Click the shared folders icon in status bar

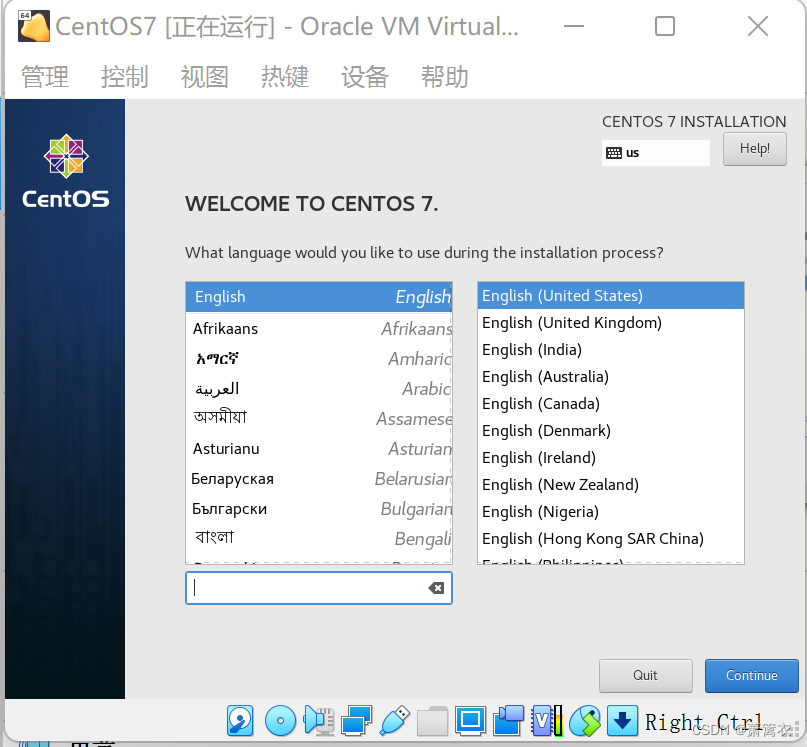point(435,720)
